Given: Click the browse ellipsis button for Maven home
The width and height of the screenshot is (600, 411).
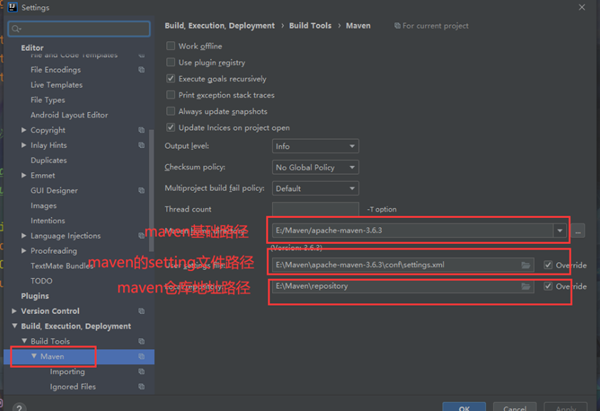Looking at the screenshot, I should [x=578, y=231].
